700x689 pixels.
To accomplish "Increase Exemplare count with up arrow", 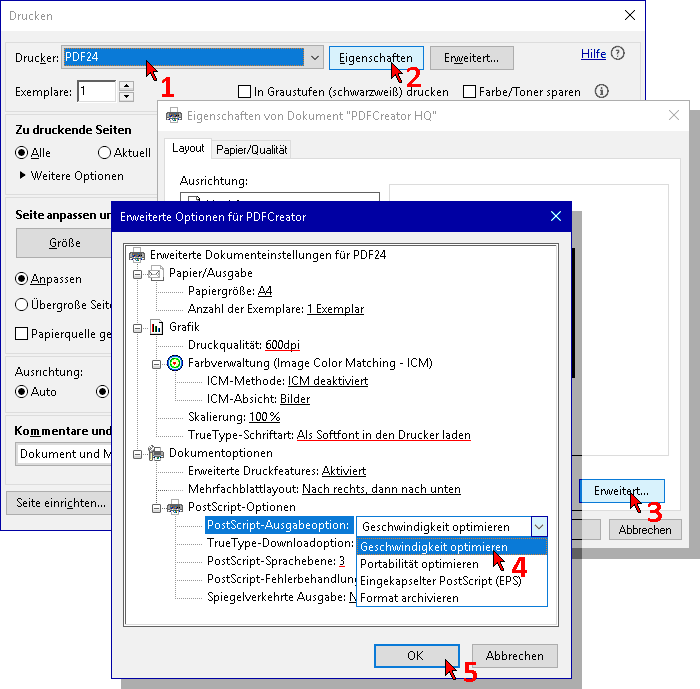I will [126, 86].
